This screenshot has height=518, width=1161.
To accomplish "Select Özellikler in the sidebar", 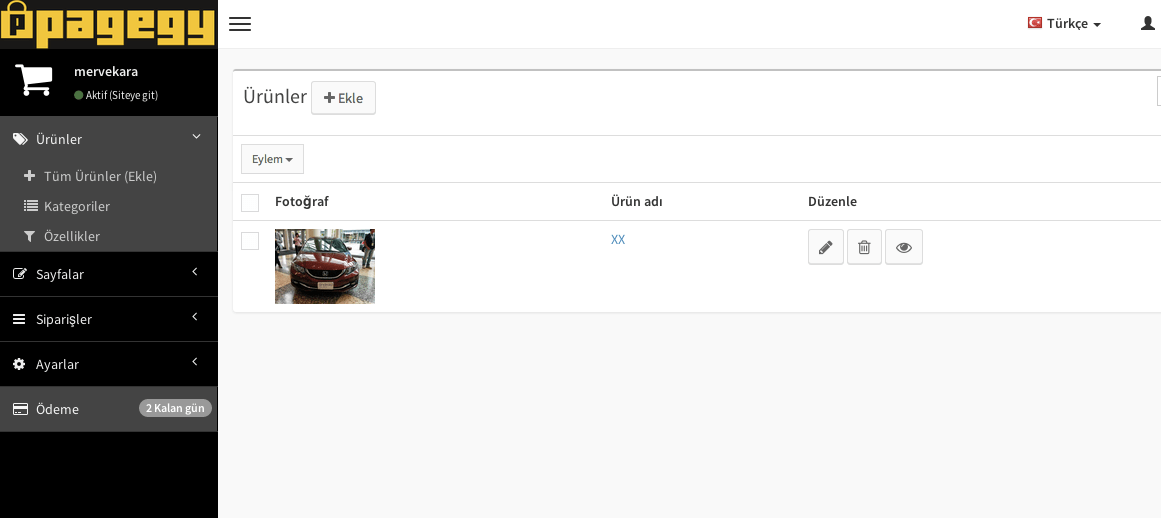I will click(71, 236).
